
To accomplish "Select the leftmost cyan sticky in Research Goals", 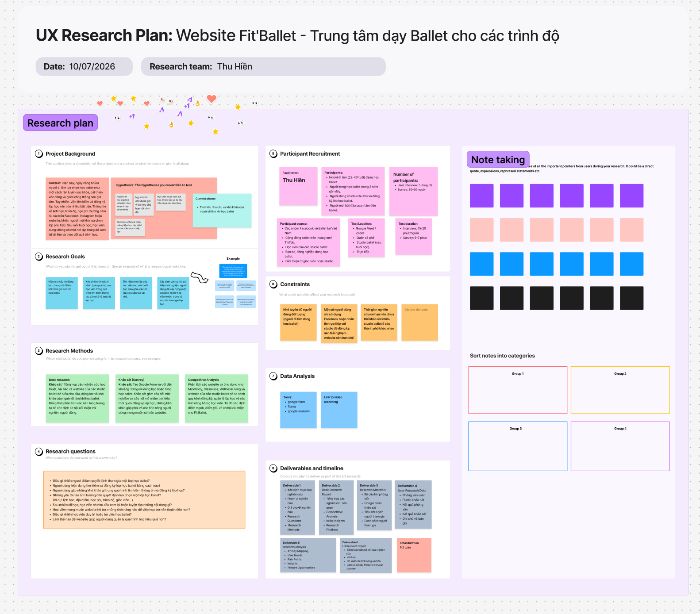I will 62,293.
